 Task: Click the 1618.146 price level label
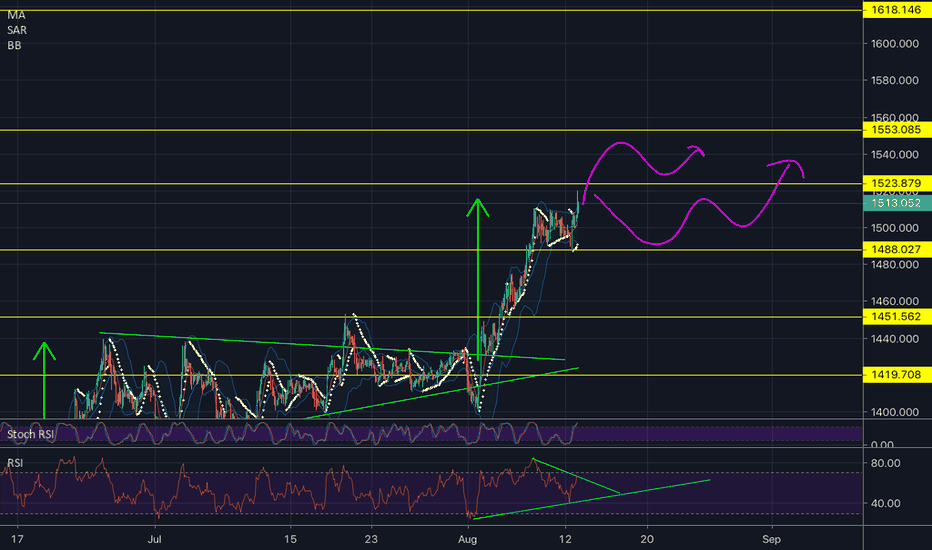[896, 10]
